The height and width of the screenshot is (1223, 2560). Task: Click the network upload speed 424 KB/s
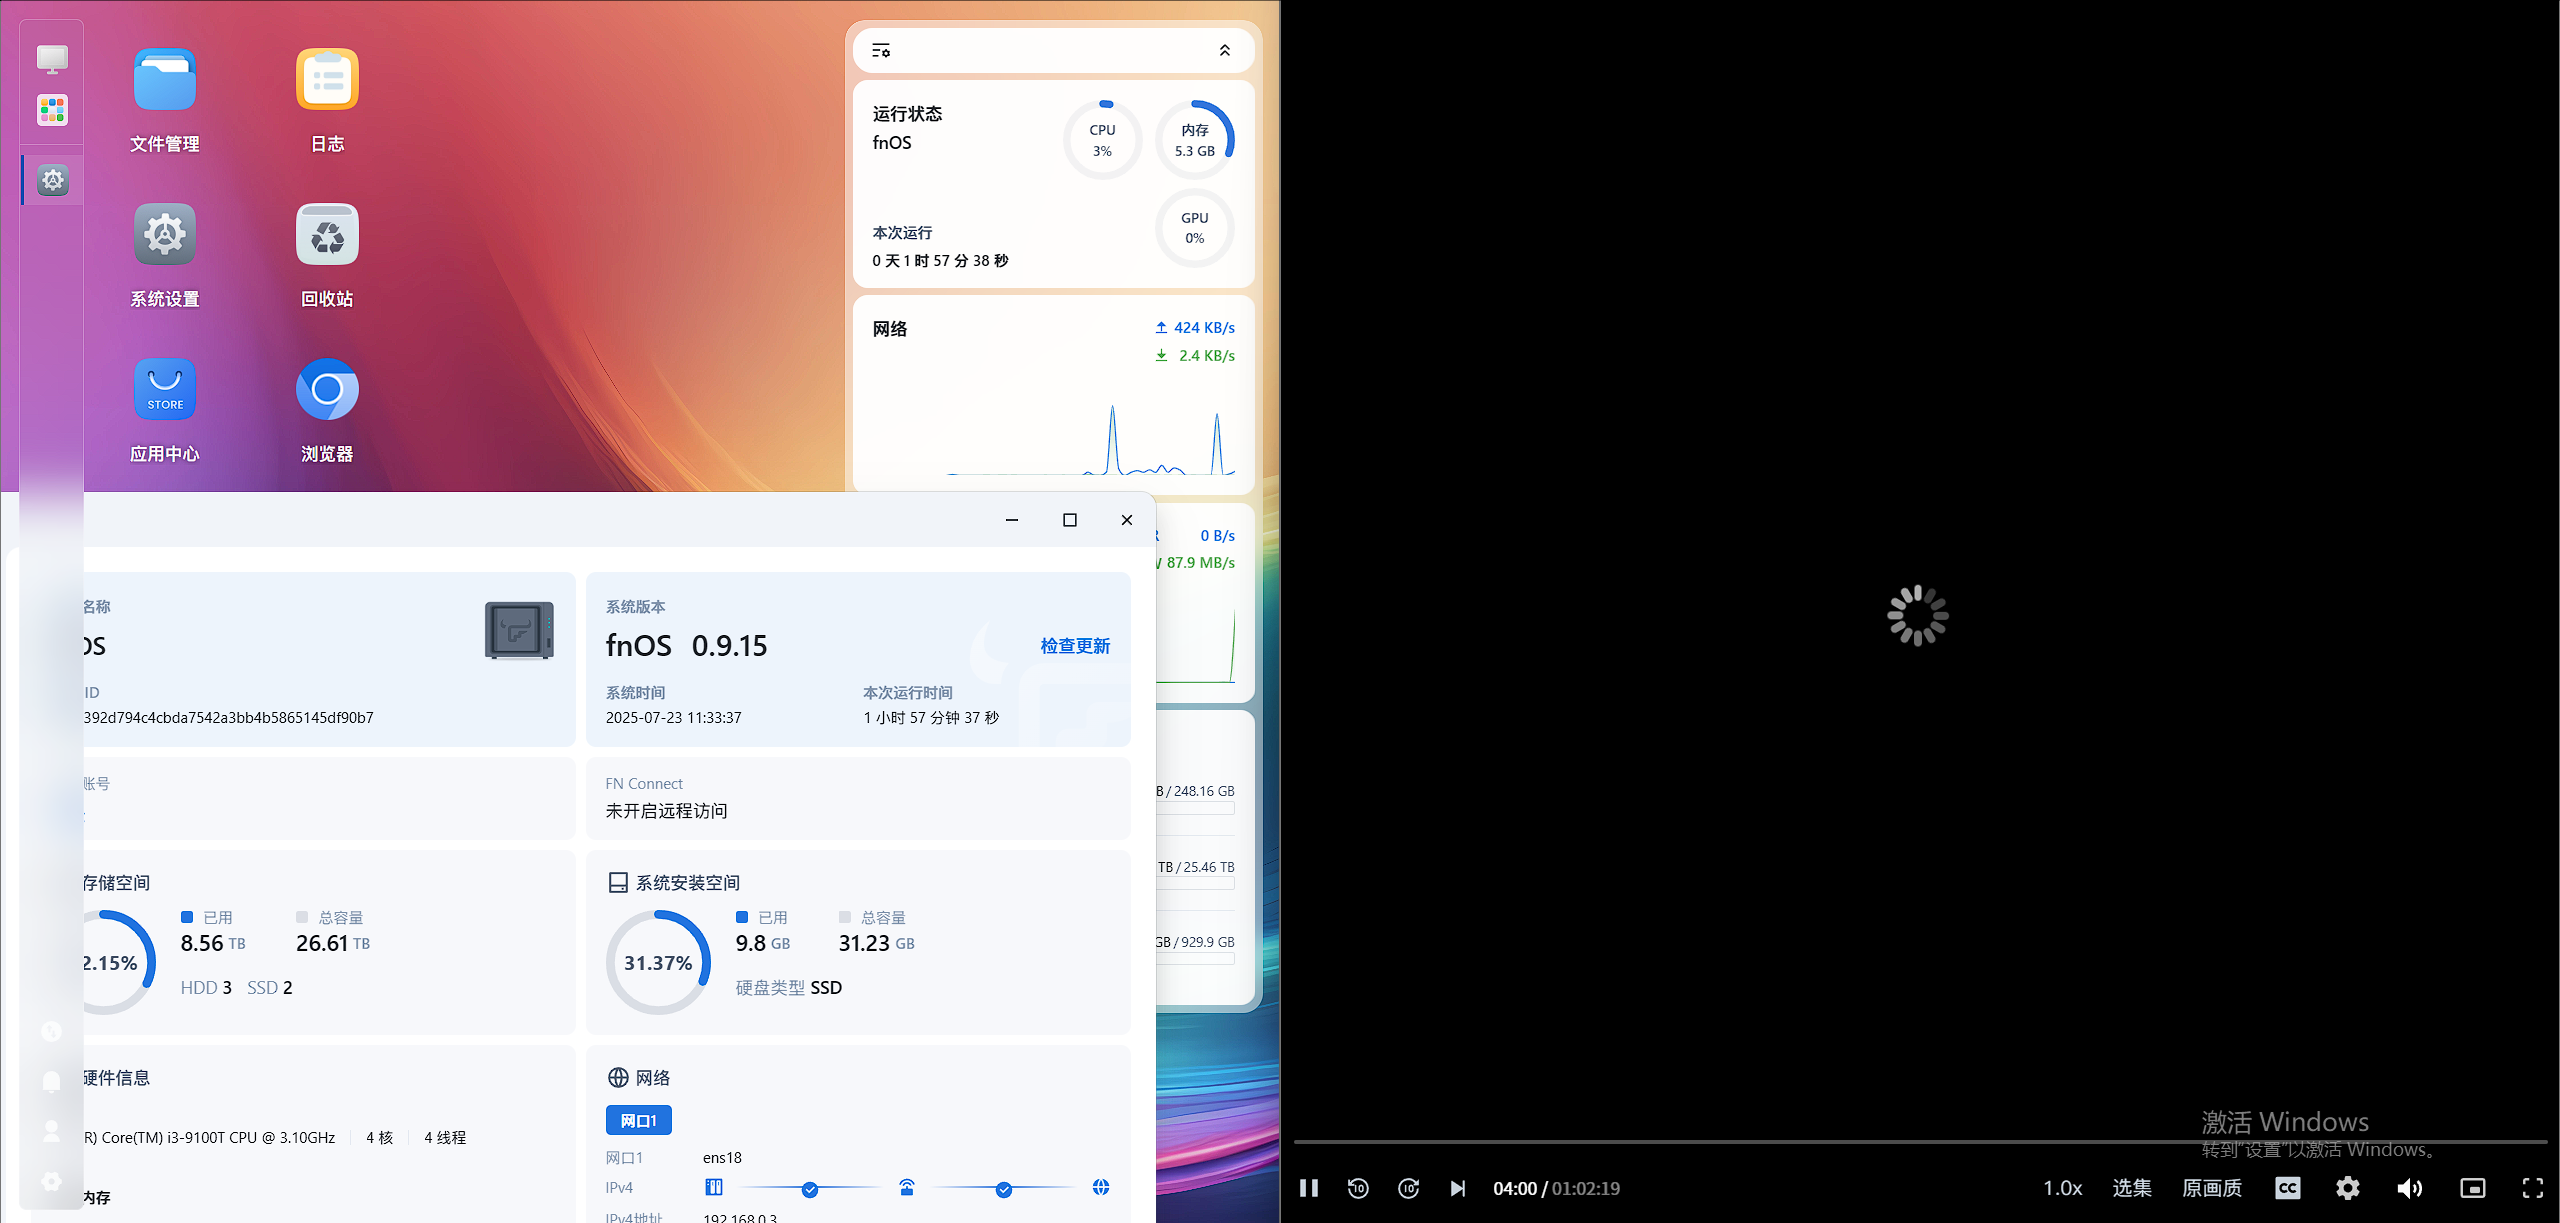pos(1195,328)
